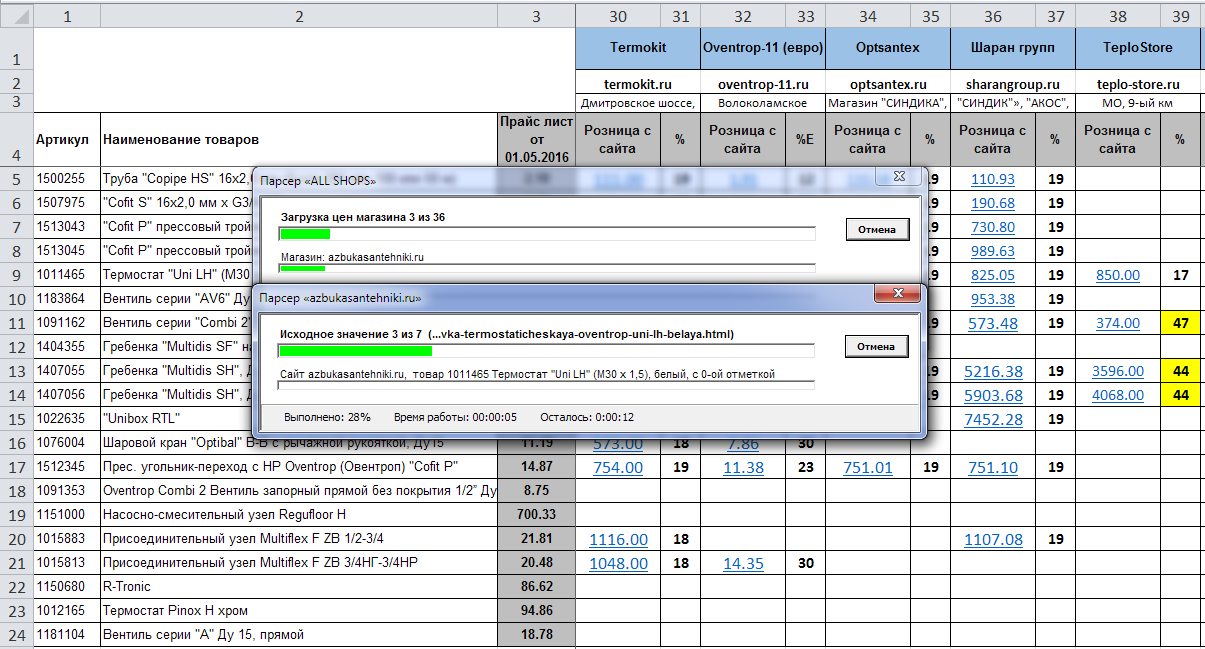Viewport: 1205px width, 649px height.
Task: Select row 19 header
Action: (x=16, y=515)
